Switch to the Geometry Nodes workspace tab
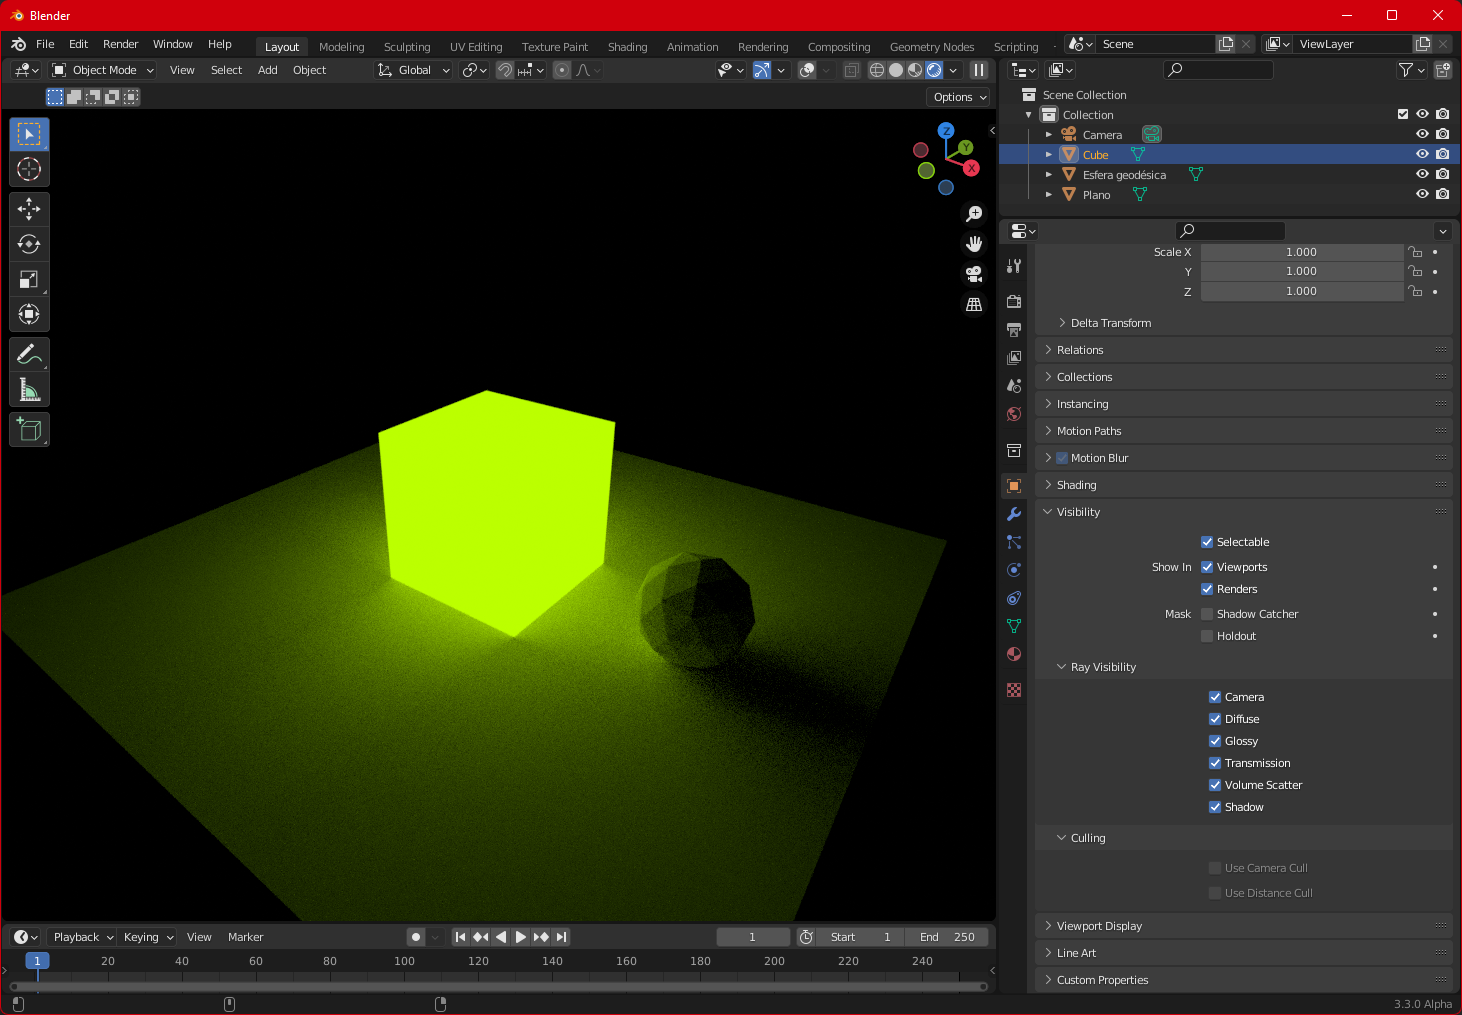 932,47
